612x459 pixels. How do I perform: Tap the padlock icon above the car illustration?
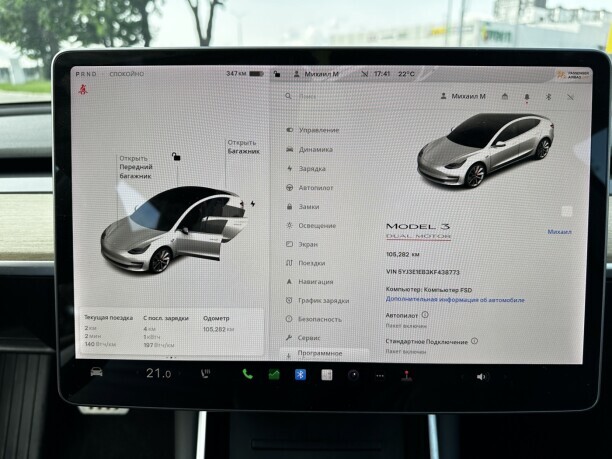click(x=176, y=157)
